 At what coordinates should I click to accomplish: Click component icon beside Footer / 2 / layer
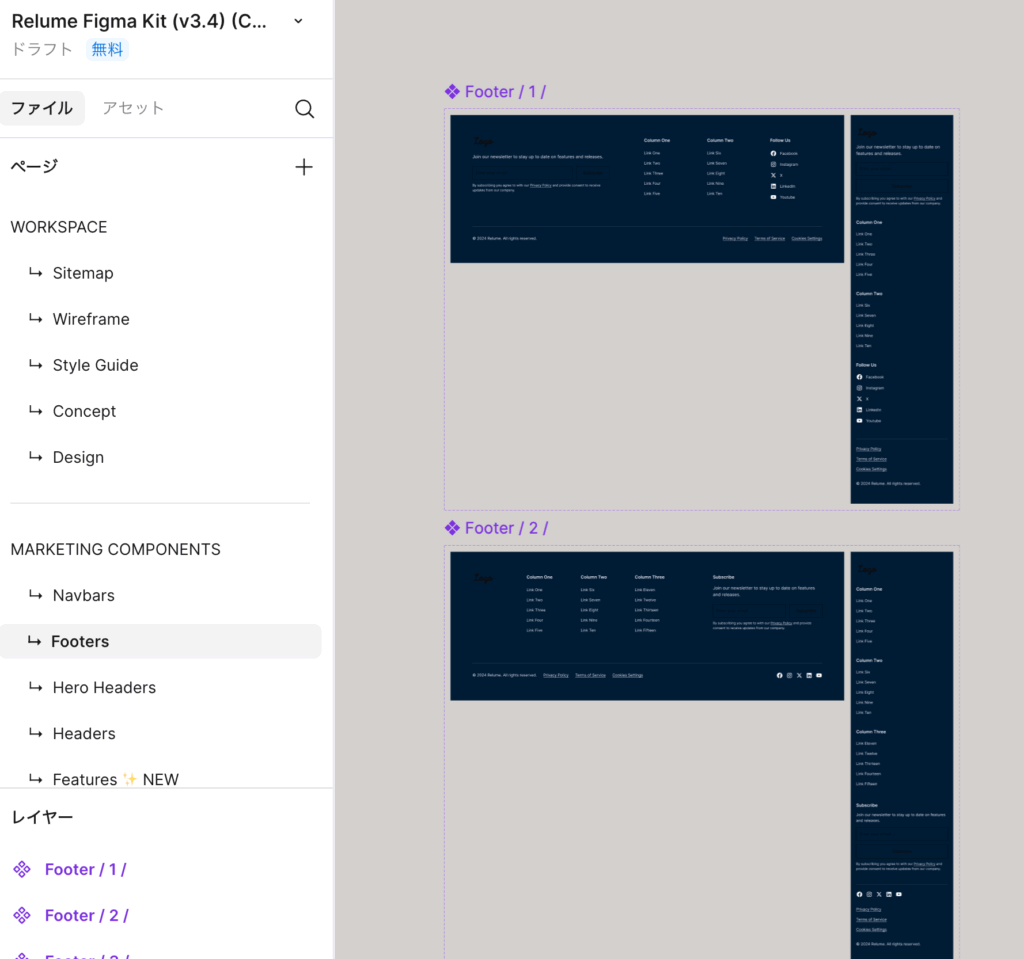[x=22, y=915]
